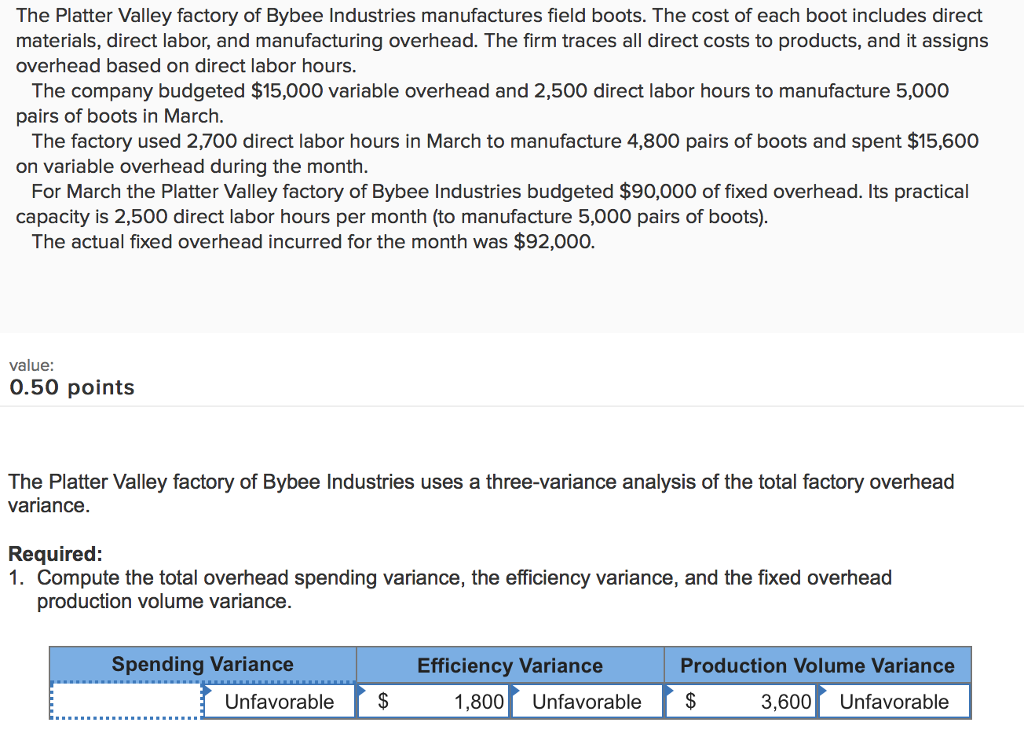The height and width of the screenshot is (748, 1024).
Task: Click the Production Volume Variance column header
Action: (817, 664)
